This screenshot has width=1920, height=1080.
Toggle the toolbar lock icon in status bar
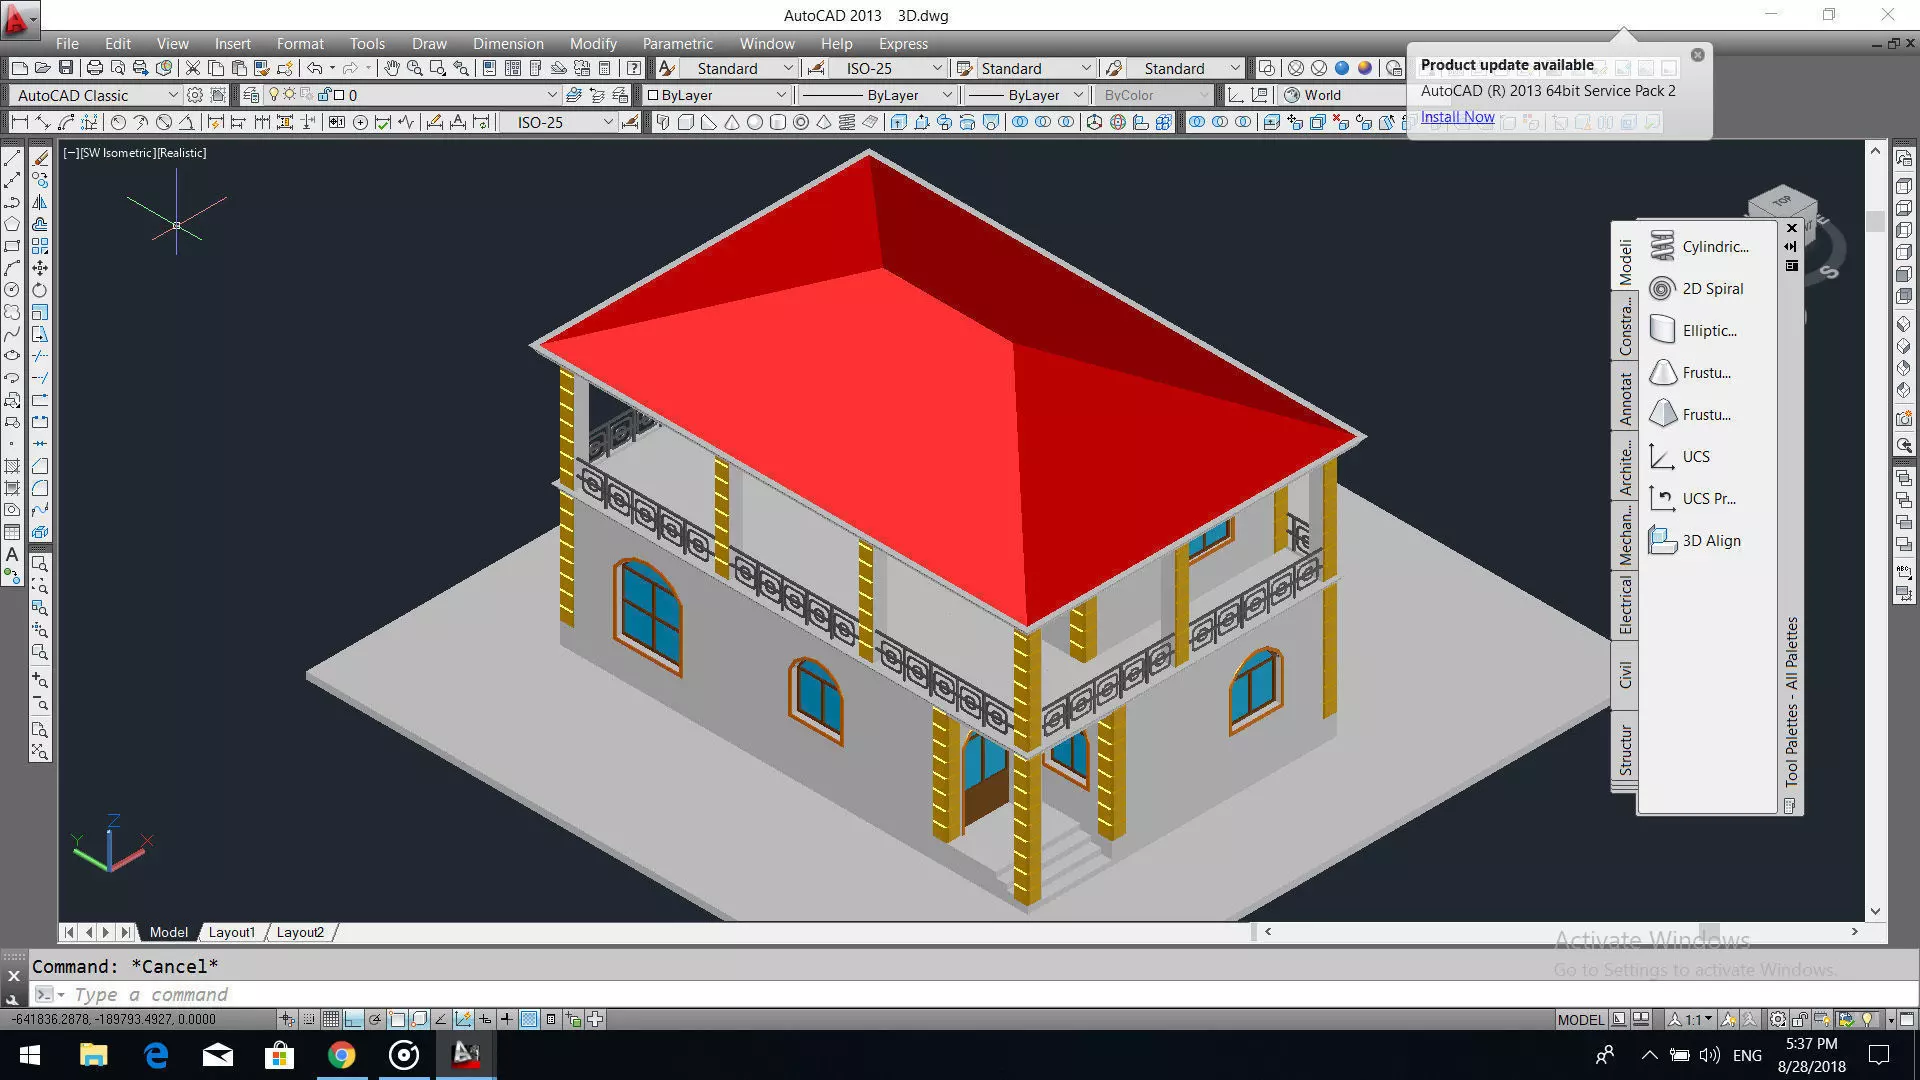coord(1800,1019)
